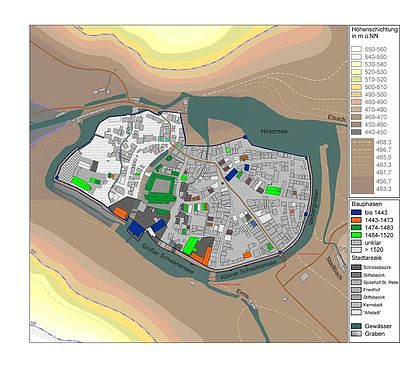The image size is (400, 367).
Task: Click the '> 1520' legend swatch
Action: point(357,250)
